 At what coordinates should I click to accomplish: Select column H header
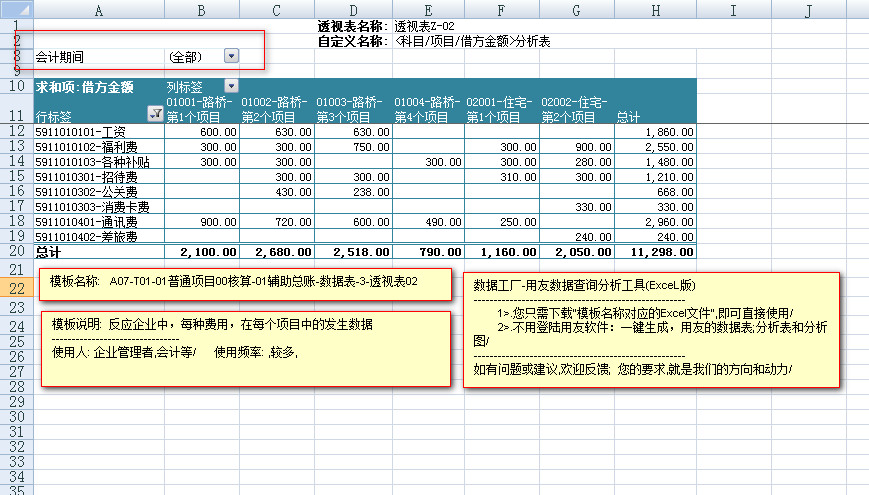[655, 9]
